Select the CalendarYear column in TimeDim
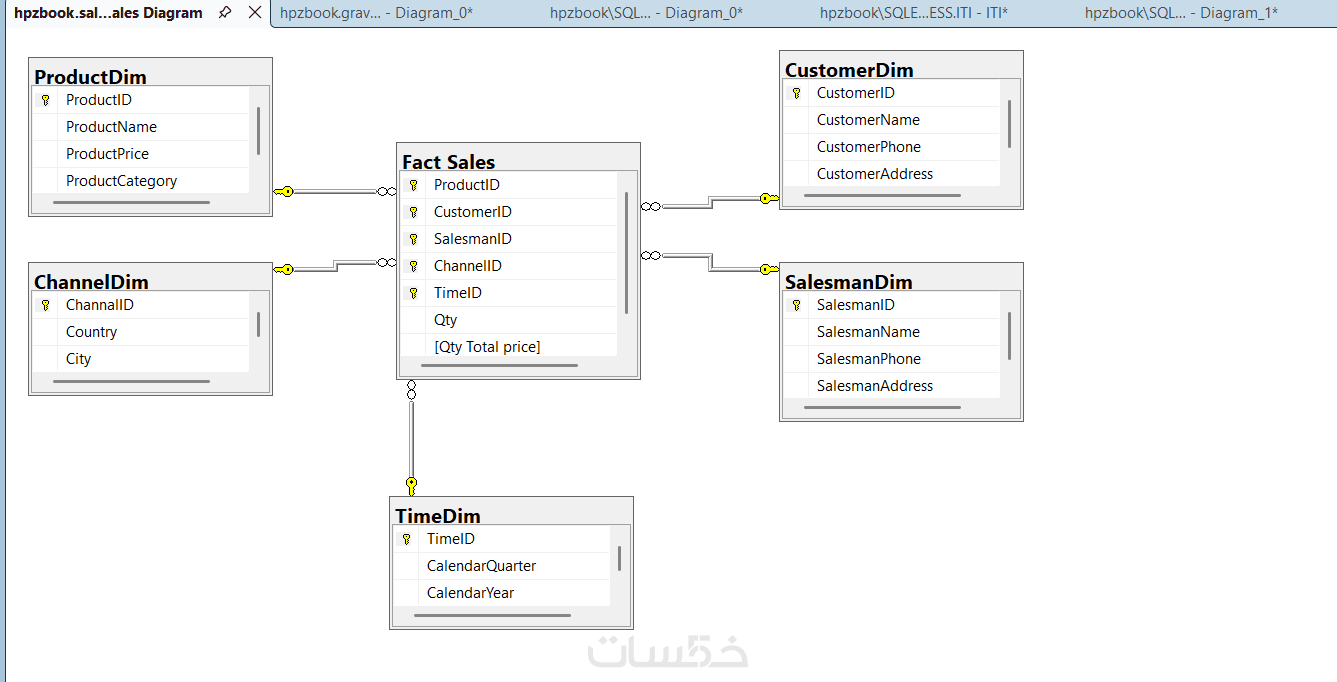 point(501,593)
